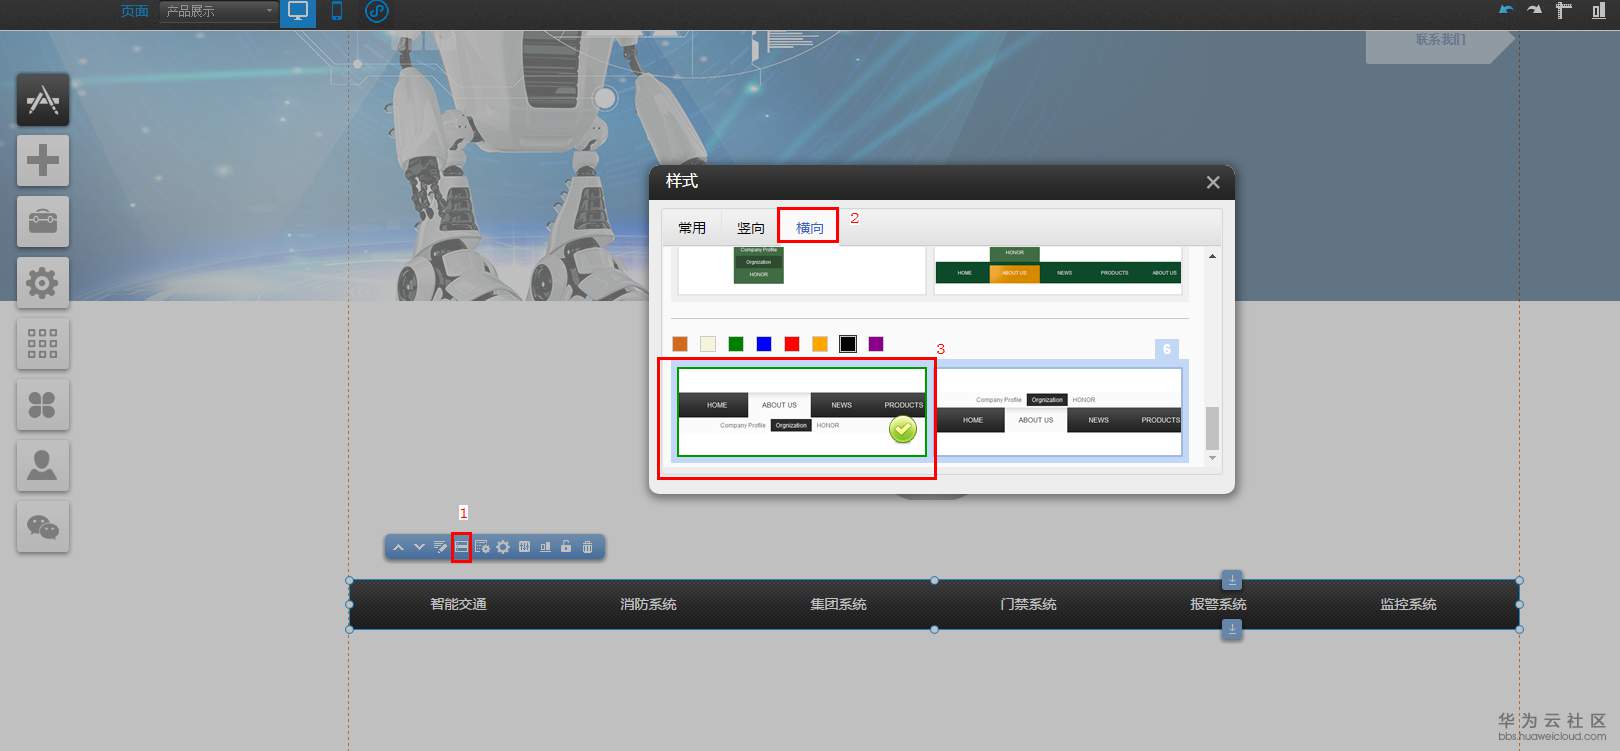Select the black nav style with submenu above
Screen dimensions: 1620x751
pos(1059,412)
